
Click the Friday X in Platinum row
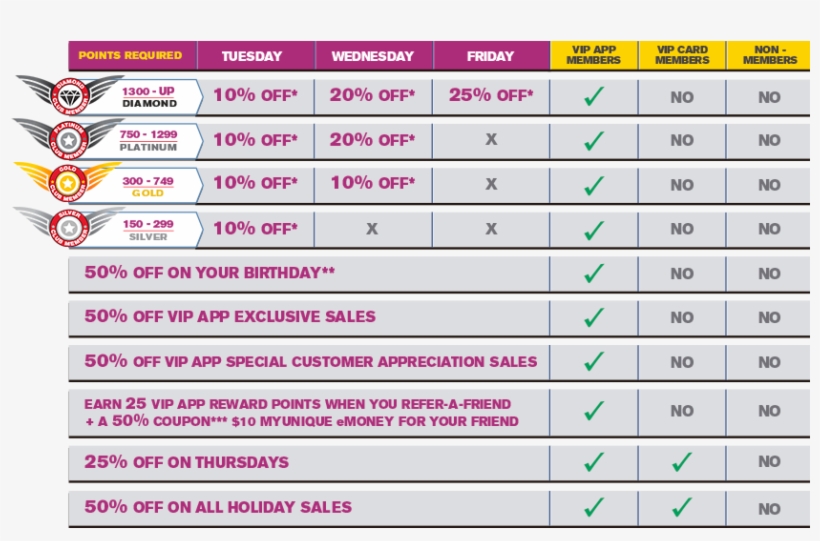(x=491, y=140)
